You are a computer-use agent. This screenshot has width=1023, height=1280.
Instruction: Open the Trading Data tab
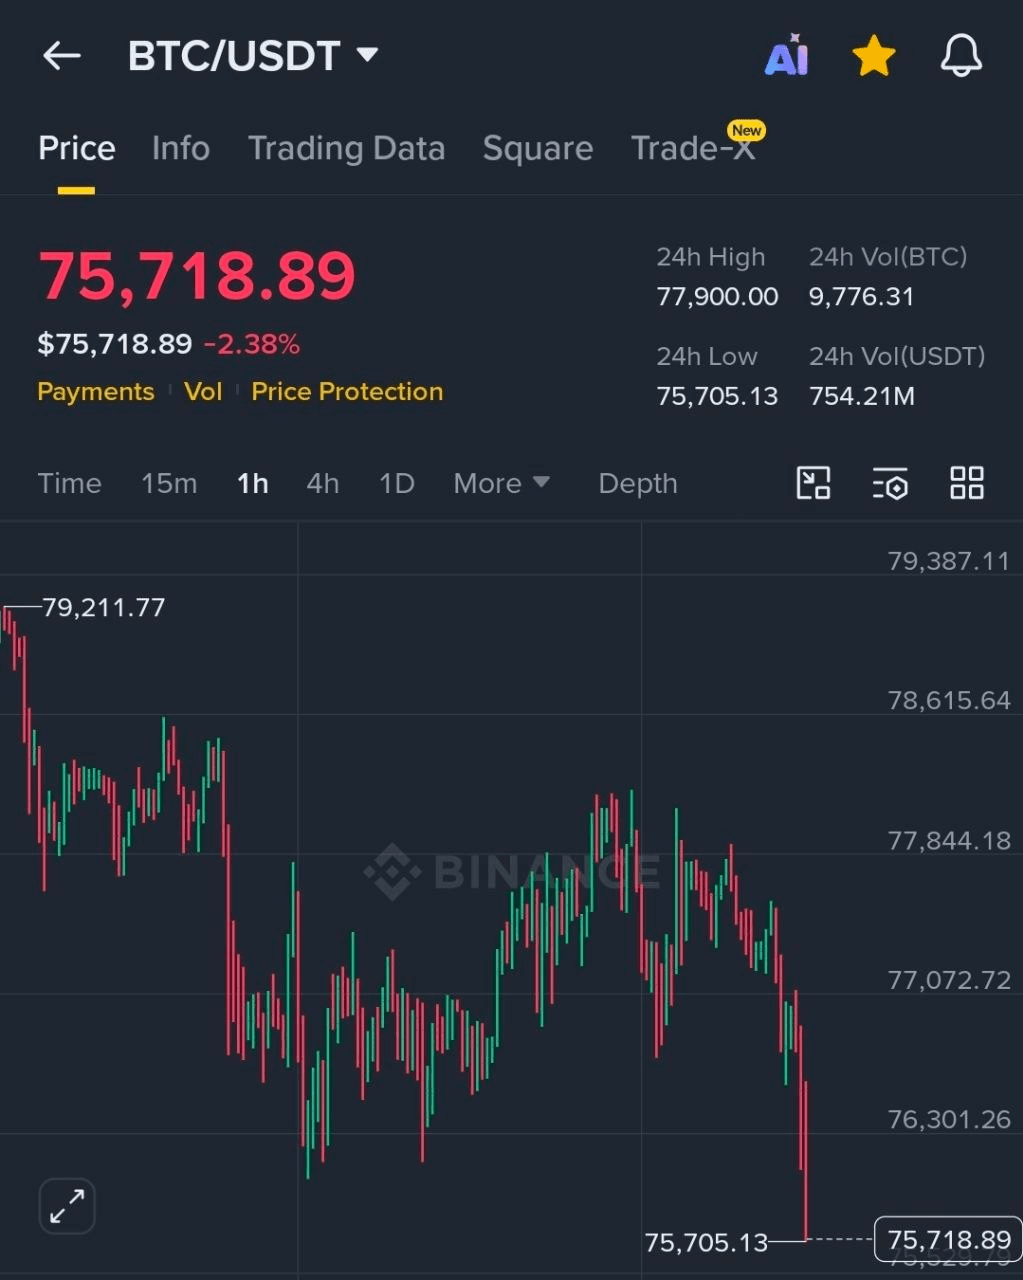[346, 148]
